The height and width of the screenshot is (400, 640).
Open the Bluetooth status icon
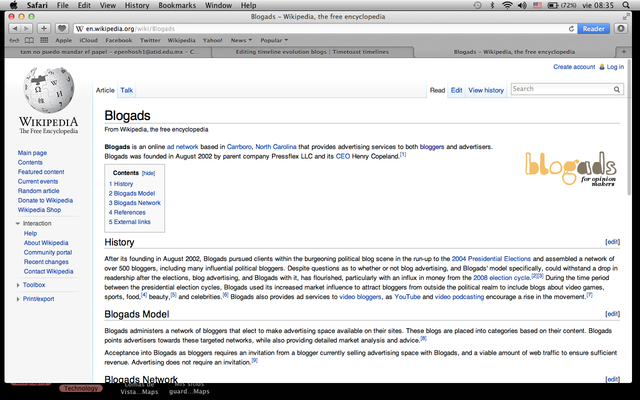coord(492,5)
